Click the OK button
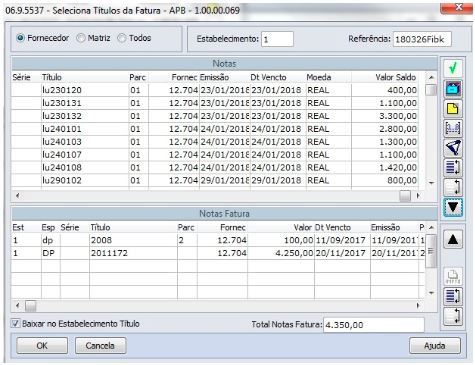 (42, 346)
